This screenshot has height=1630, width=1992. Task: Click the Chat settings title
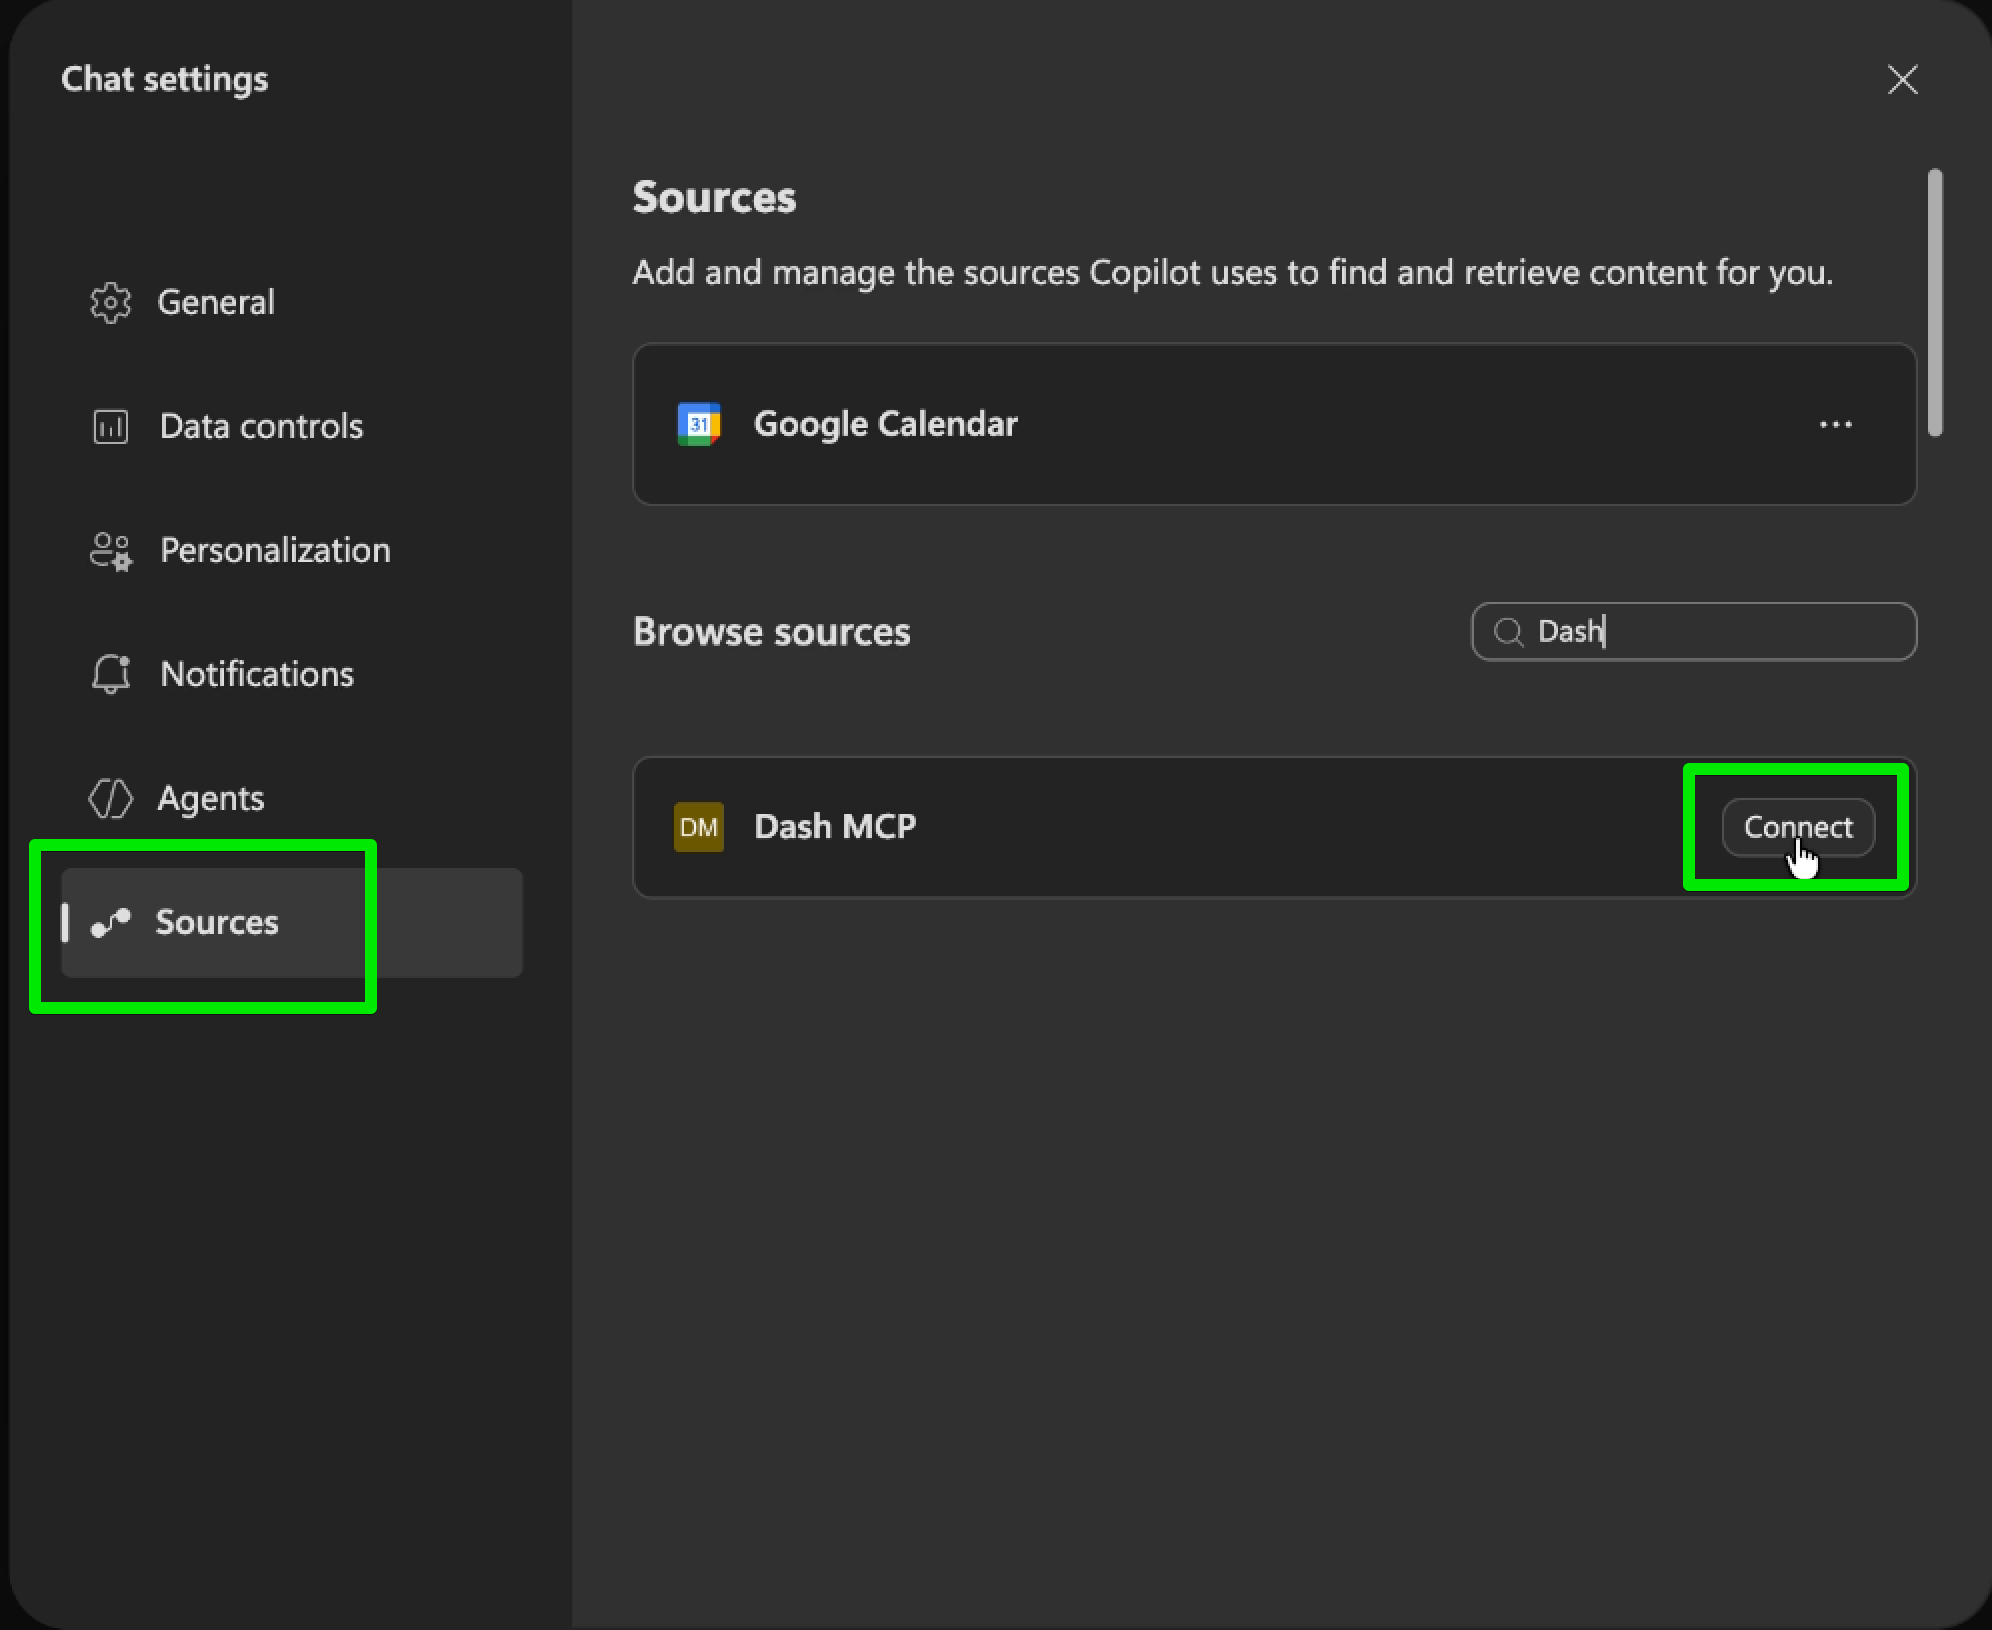(165, 79)
